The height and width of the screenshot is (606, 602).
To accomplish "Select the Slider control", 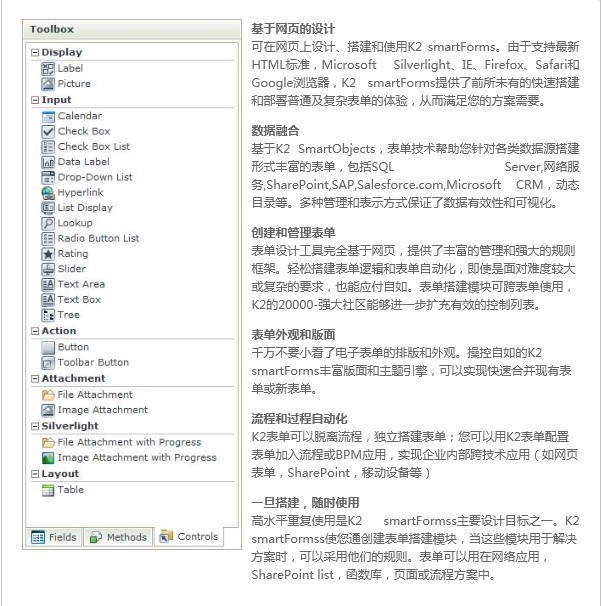I will pyautogui.click(x=71, y=269).
